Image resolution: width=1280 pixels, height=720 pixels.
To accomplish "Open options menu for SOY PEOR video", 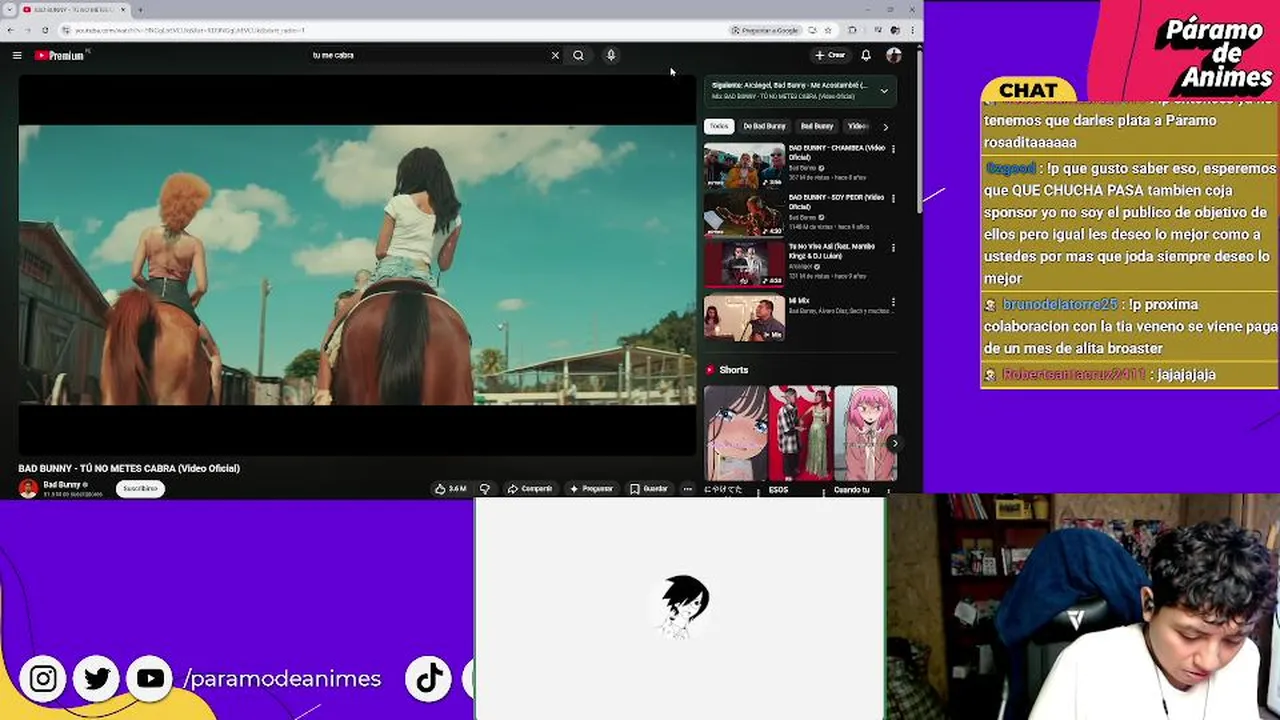I will [893, 198].
